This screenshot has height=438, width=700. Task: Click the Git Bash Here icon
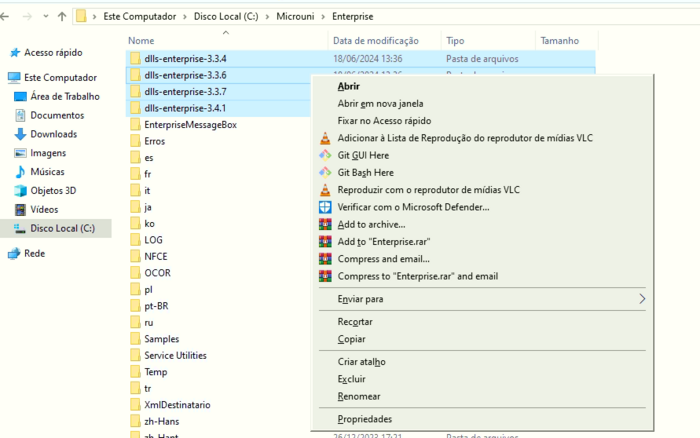pos(325,173)
